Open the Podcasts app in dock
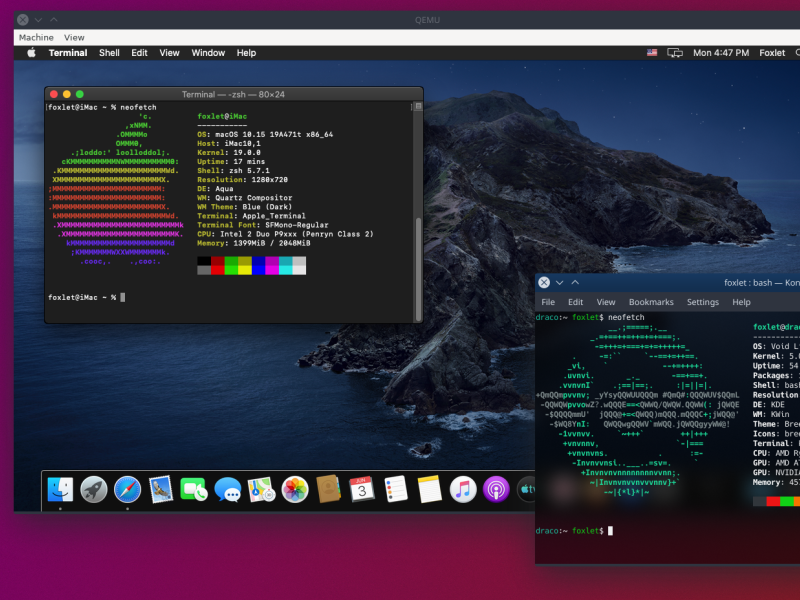The height and width of the screenshot is (600, 800). coord(495,489)
